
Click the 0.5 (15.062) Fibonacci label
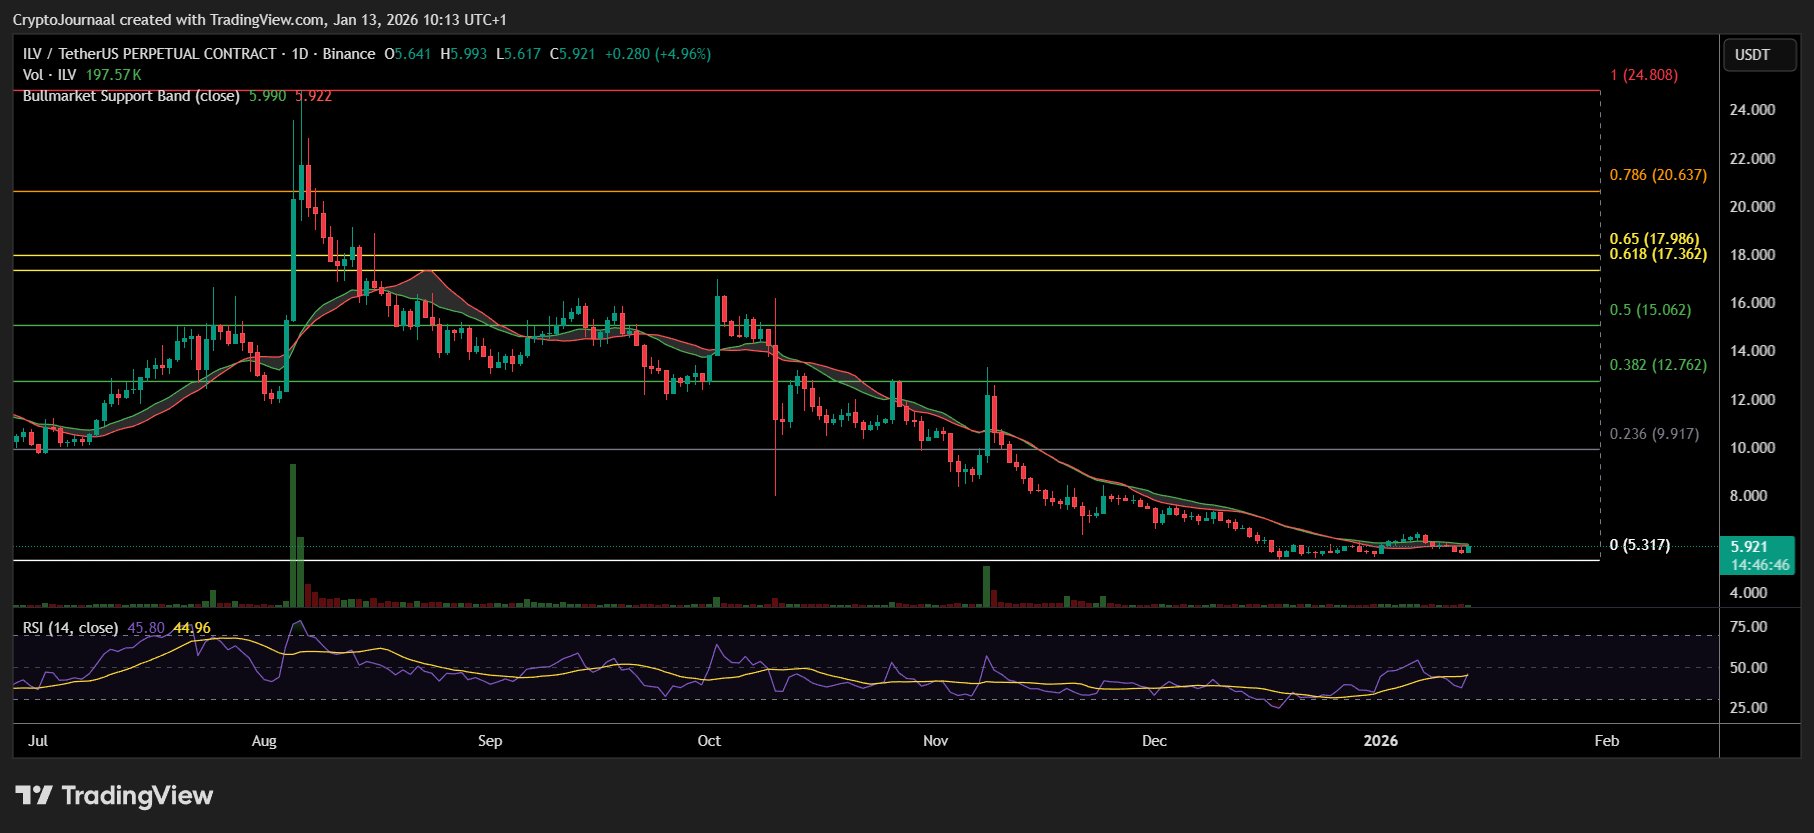pyautogui.click(x=1650, y=310)
